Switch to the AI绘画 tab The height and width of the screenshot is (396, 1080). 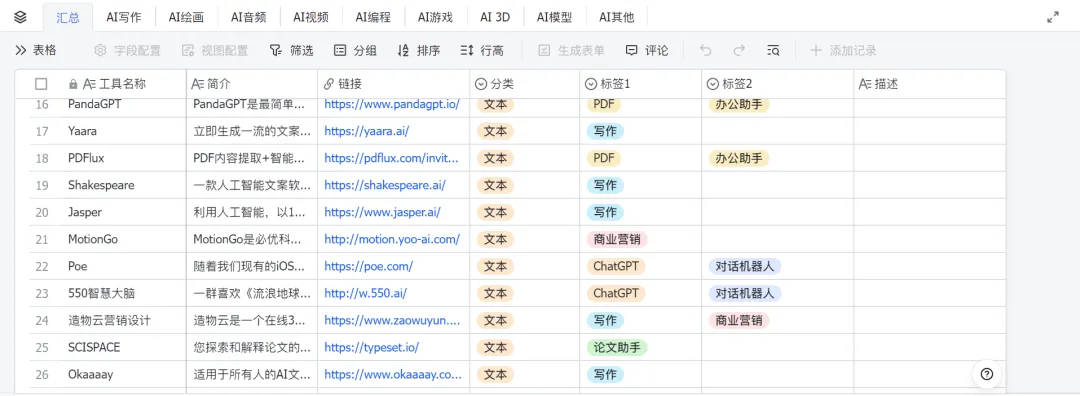(x=186, y=17)
